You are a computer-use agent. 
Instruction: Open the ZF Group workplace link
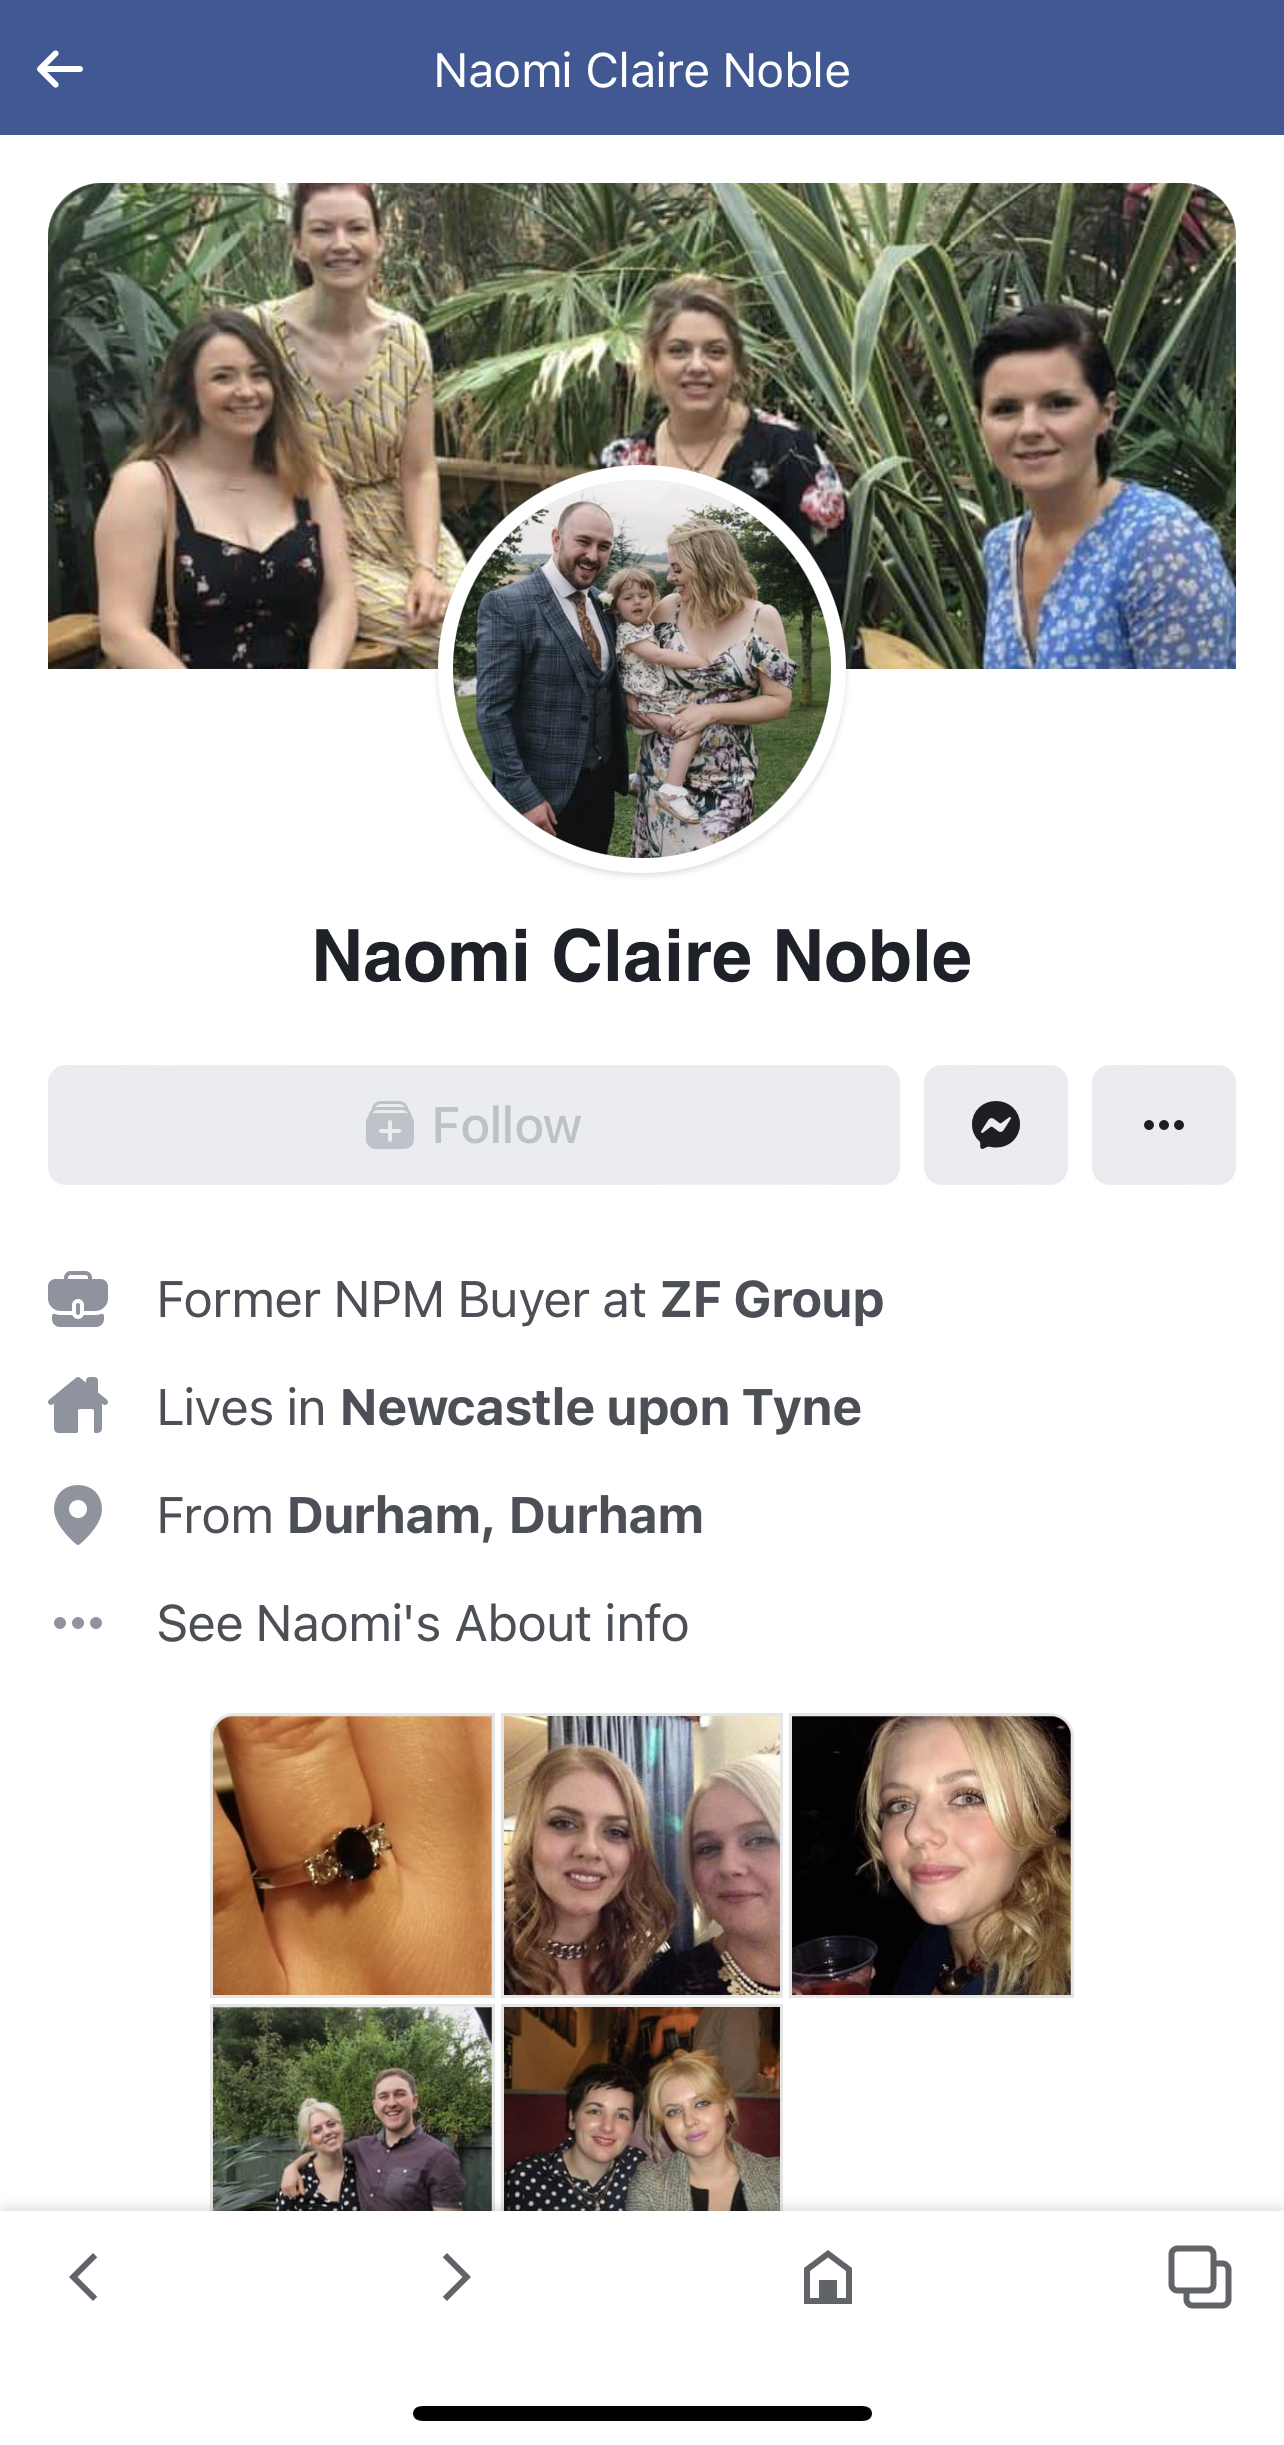tap(772, 1300)
